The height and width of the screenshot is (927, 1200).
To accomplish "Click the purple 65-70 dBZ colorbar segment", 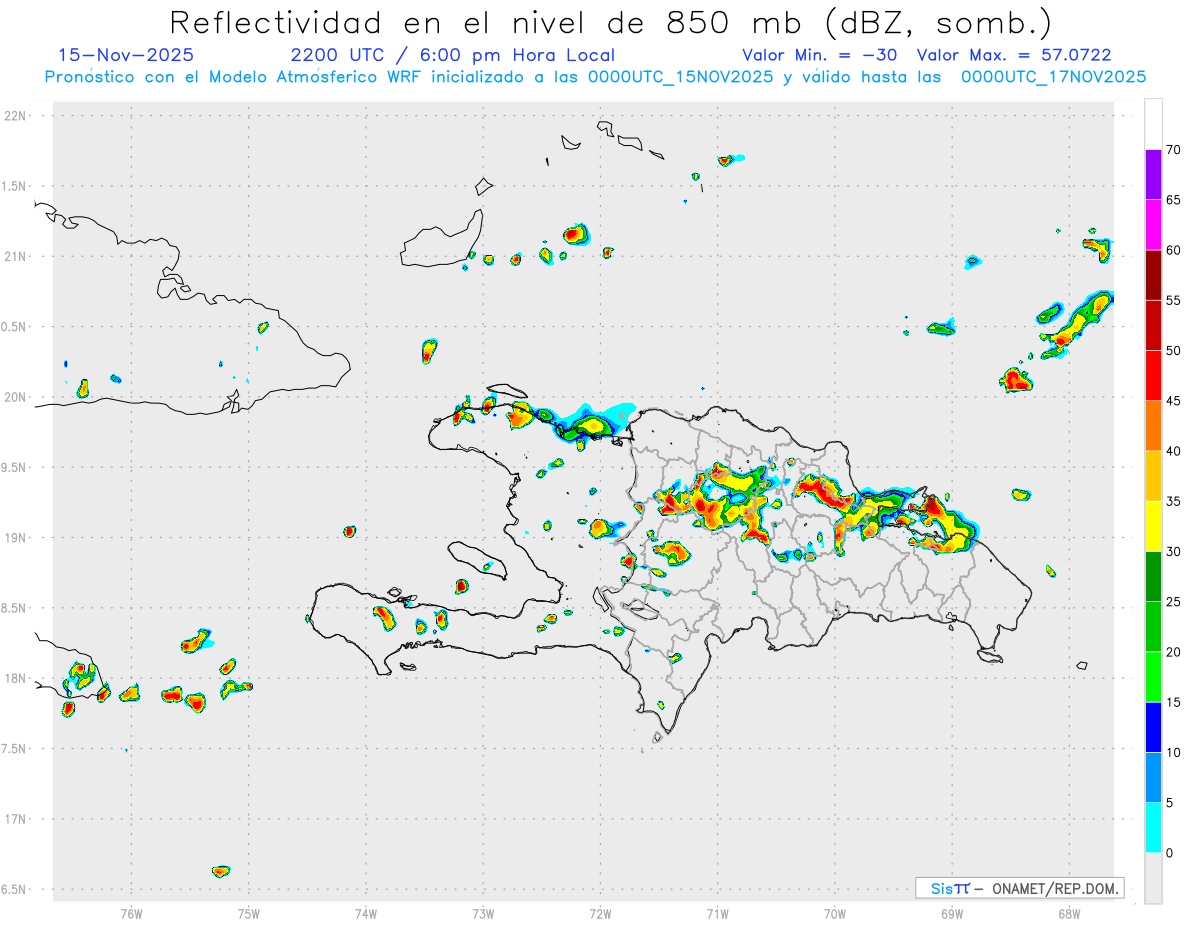I will point(1153,175).
